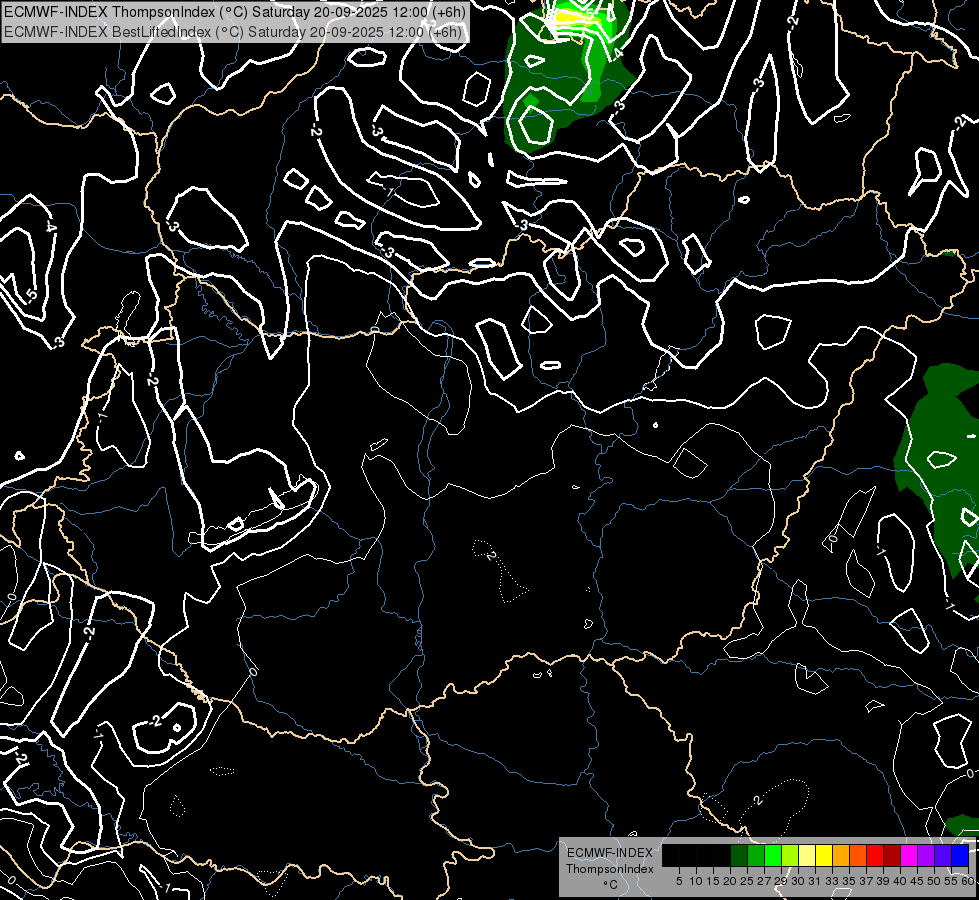Click legend tick label 50

[934, 881]
